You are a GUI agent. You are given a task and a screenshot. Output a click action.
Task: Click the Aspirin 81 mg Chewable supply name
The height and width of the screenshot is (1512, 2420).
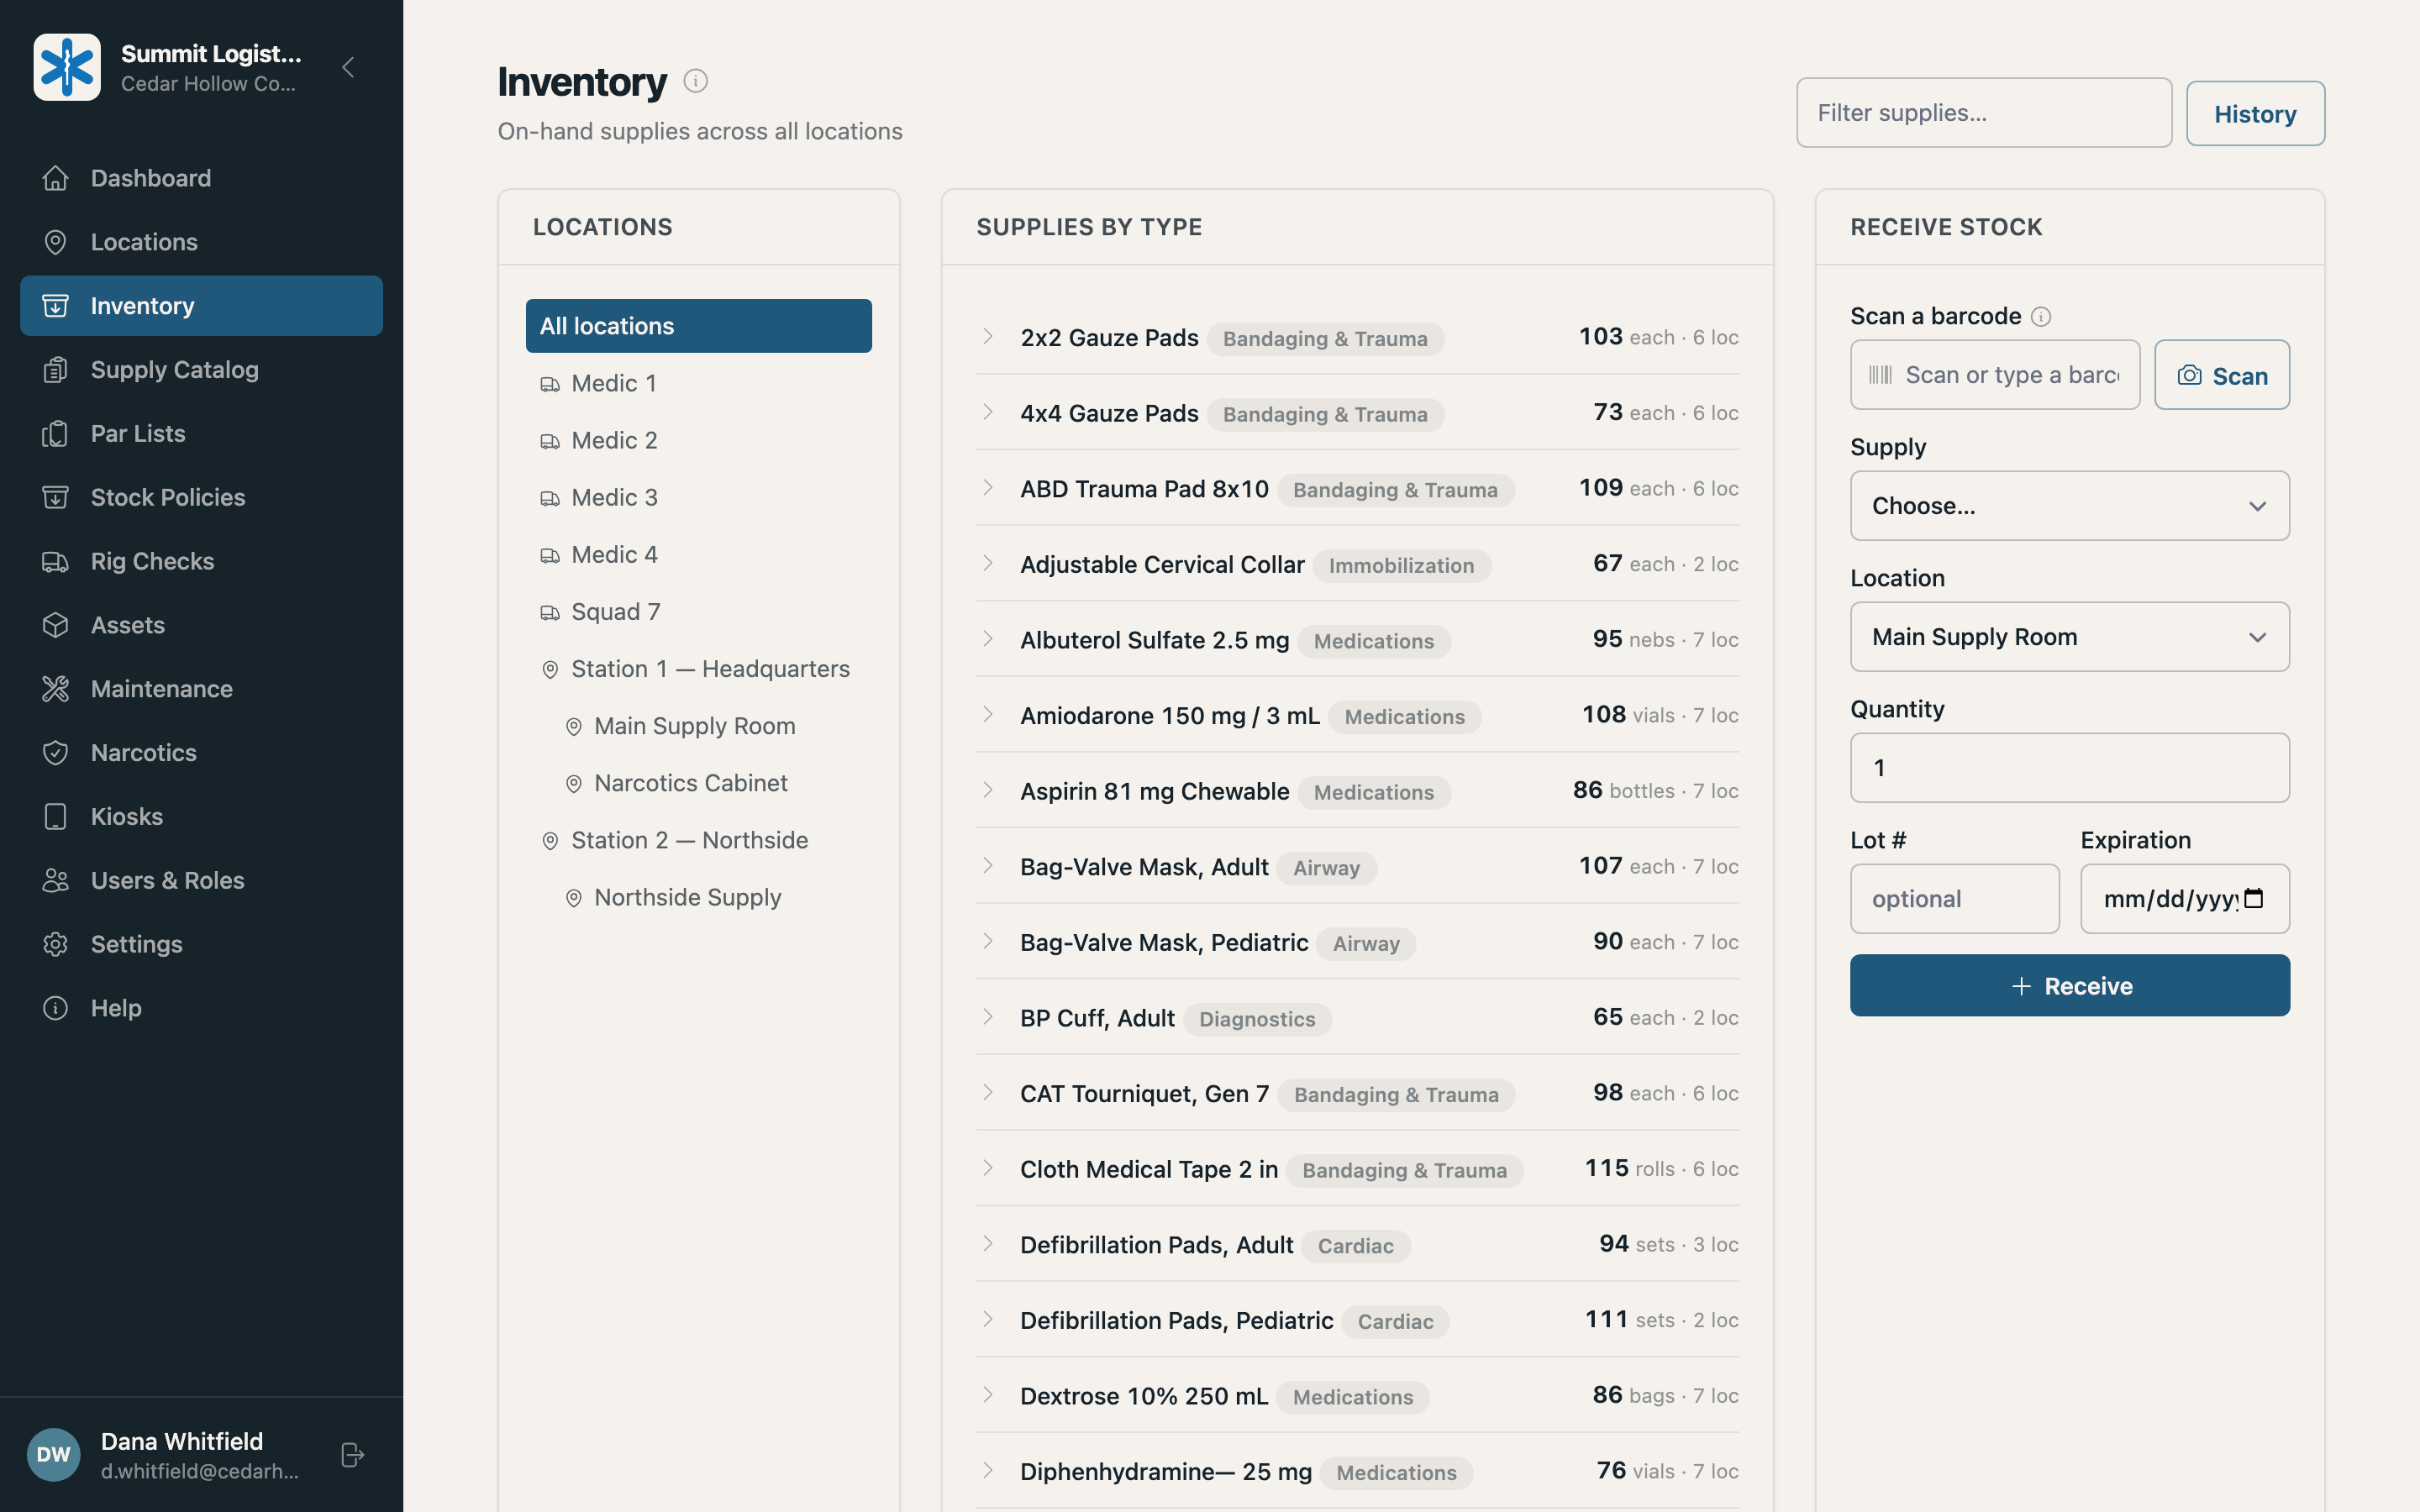point(1154,791)
